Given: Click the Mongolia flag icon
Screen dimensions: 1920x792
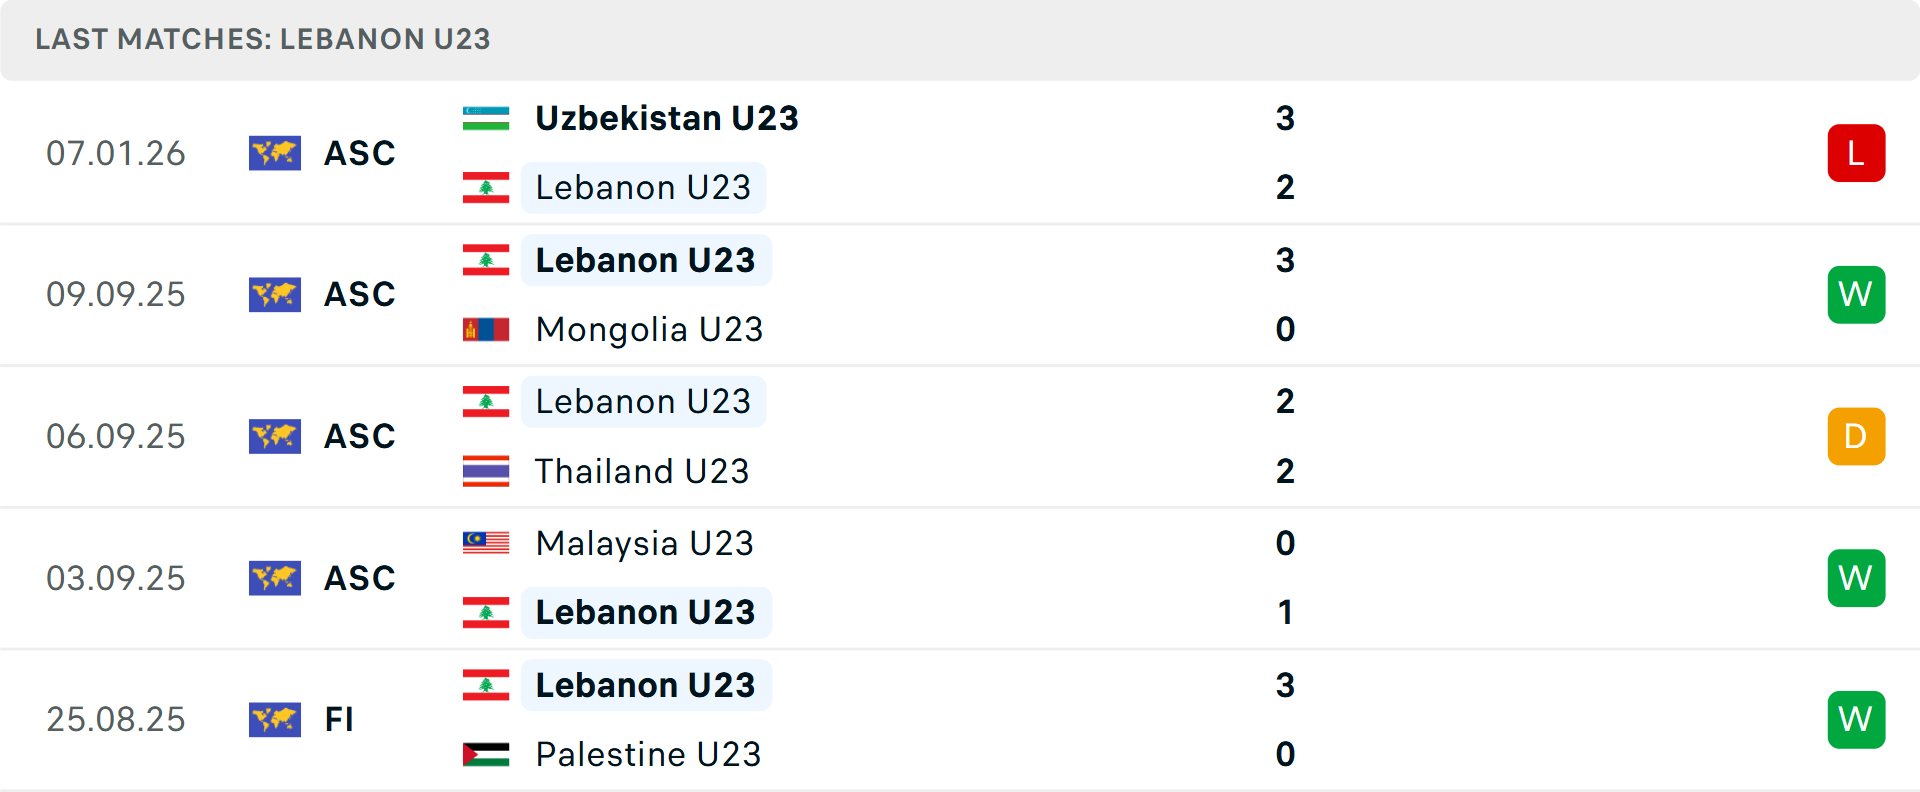Looking at the screenshot, I should (x=486, y=329).
